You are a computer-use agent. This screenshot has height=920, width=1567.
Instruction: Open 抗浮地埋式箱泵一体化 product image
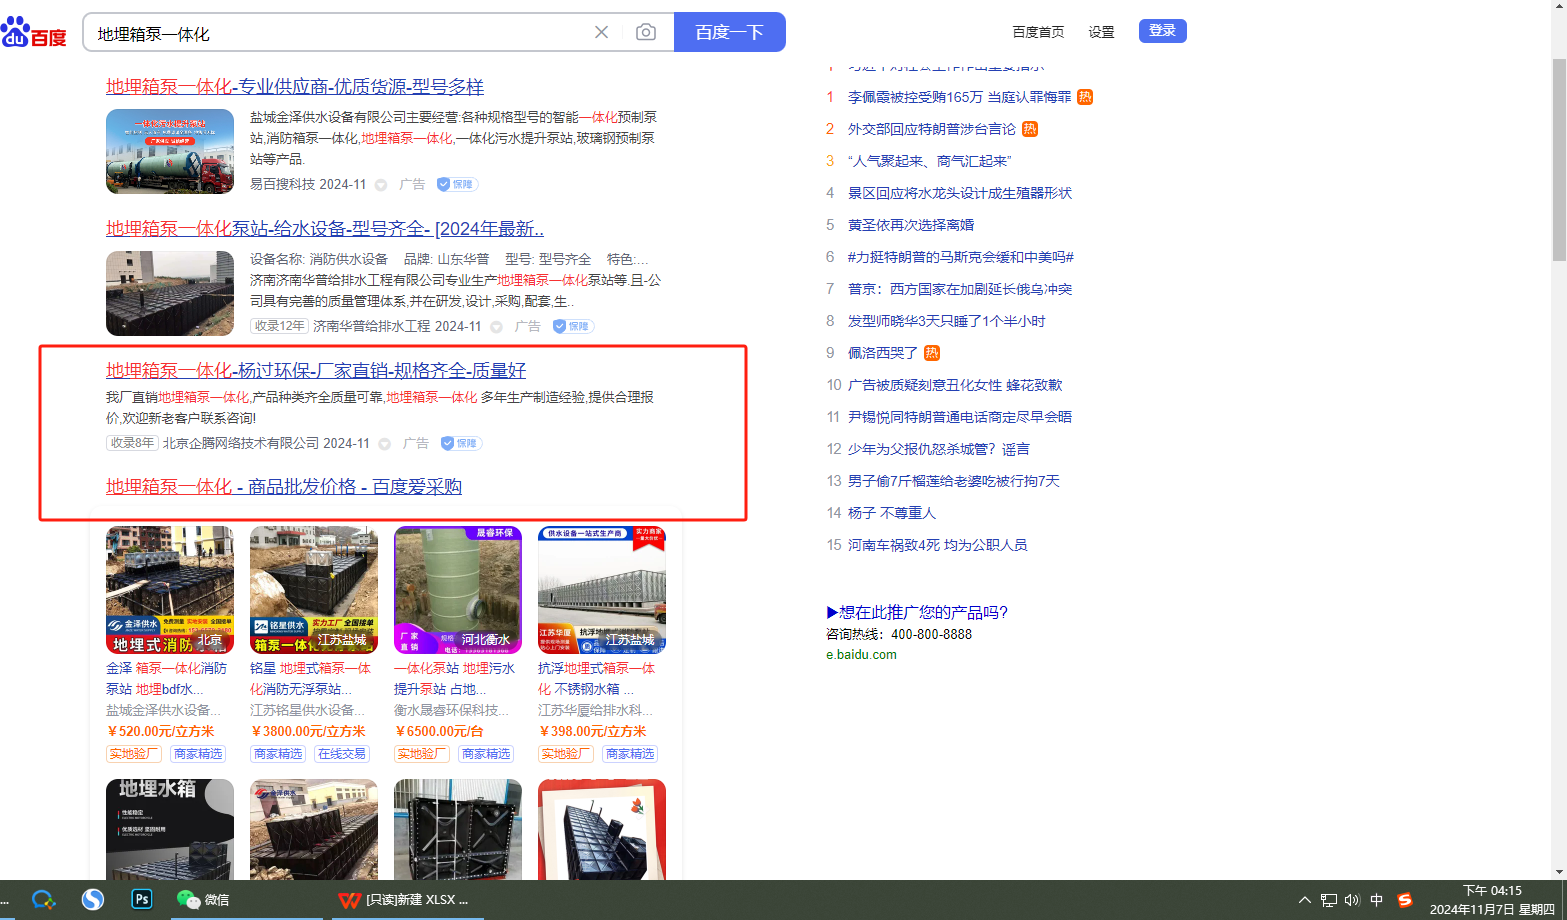(602, 590)
